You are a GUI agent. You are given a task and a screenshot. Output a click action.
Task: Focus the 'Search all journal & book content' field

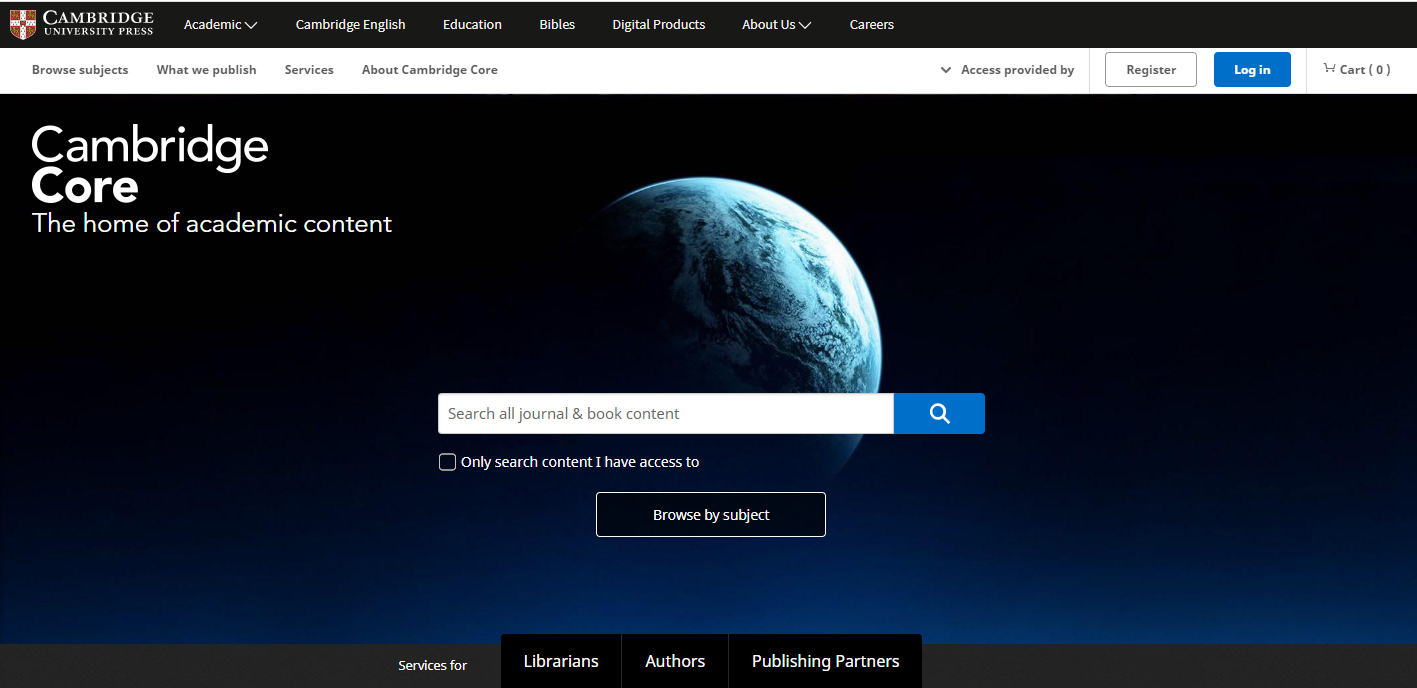coord(665,414)
